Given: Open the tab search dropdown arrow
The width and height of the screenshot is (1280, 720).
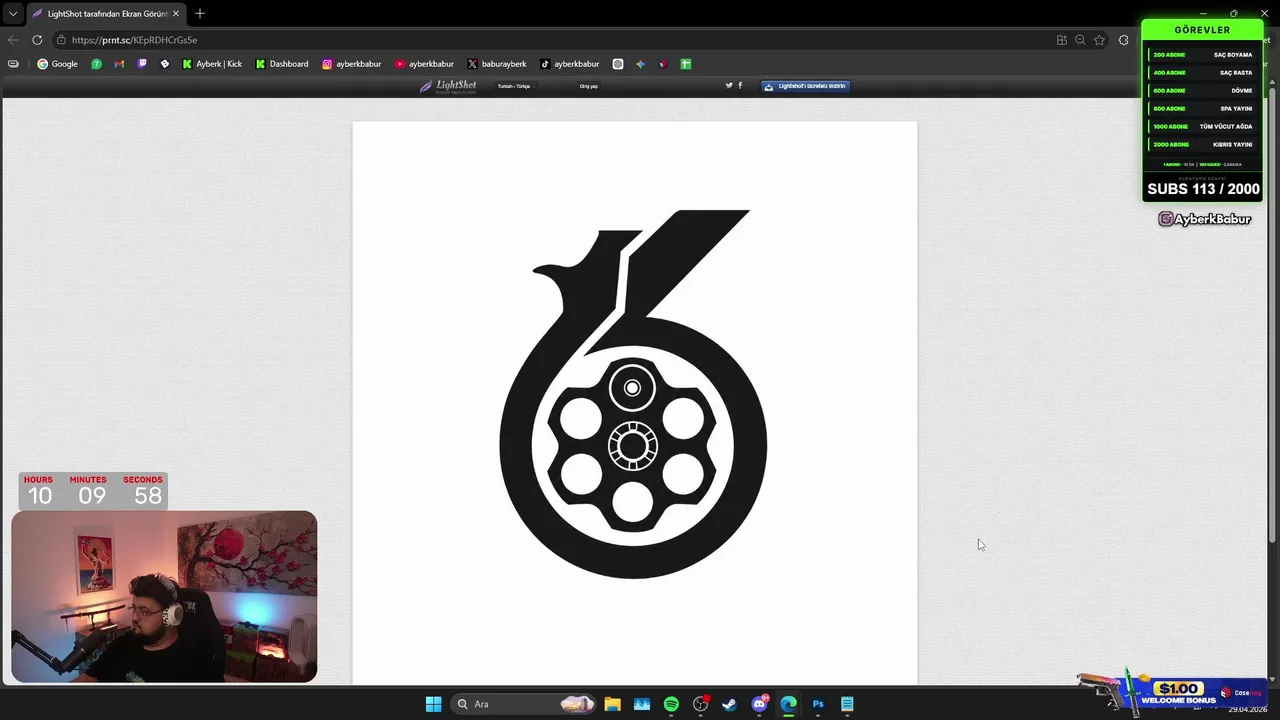Looking at the screenshot, I should (13, 14).
